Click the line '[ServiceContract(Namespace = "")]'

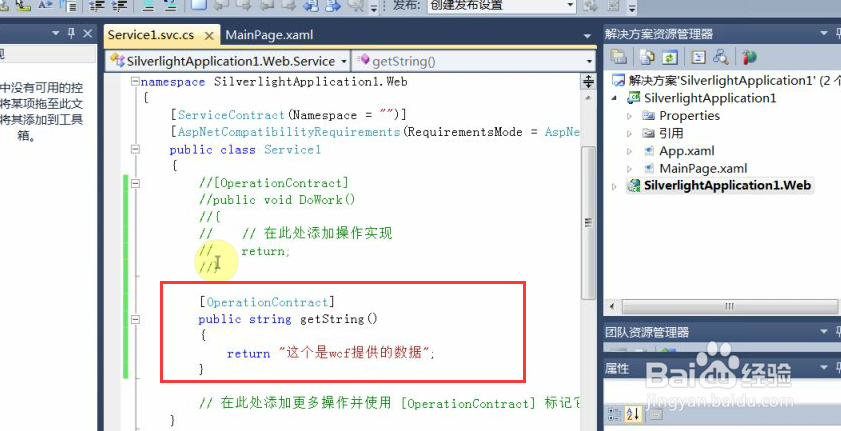pyautogui.click(x=288, y=115)
